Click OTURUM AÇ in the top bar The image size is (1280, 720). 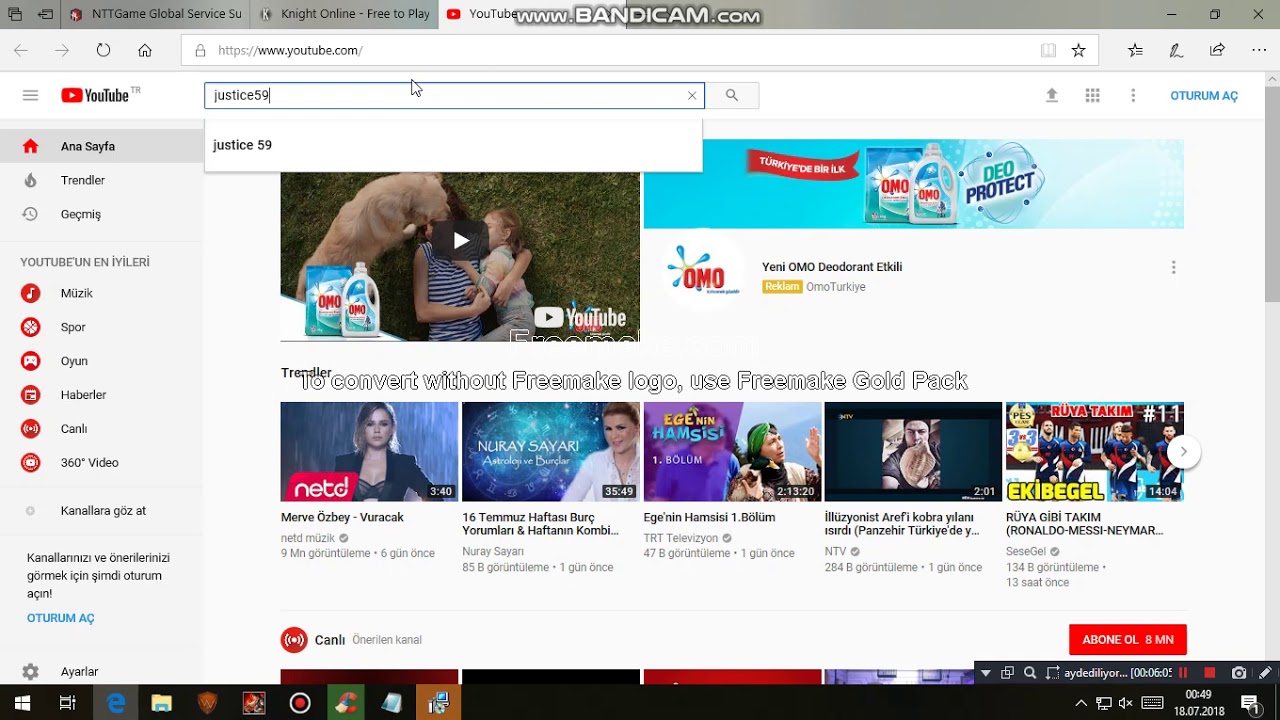pyautogui.click(x=1204, y=96)
